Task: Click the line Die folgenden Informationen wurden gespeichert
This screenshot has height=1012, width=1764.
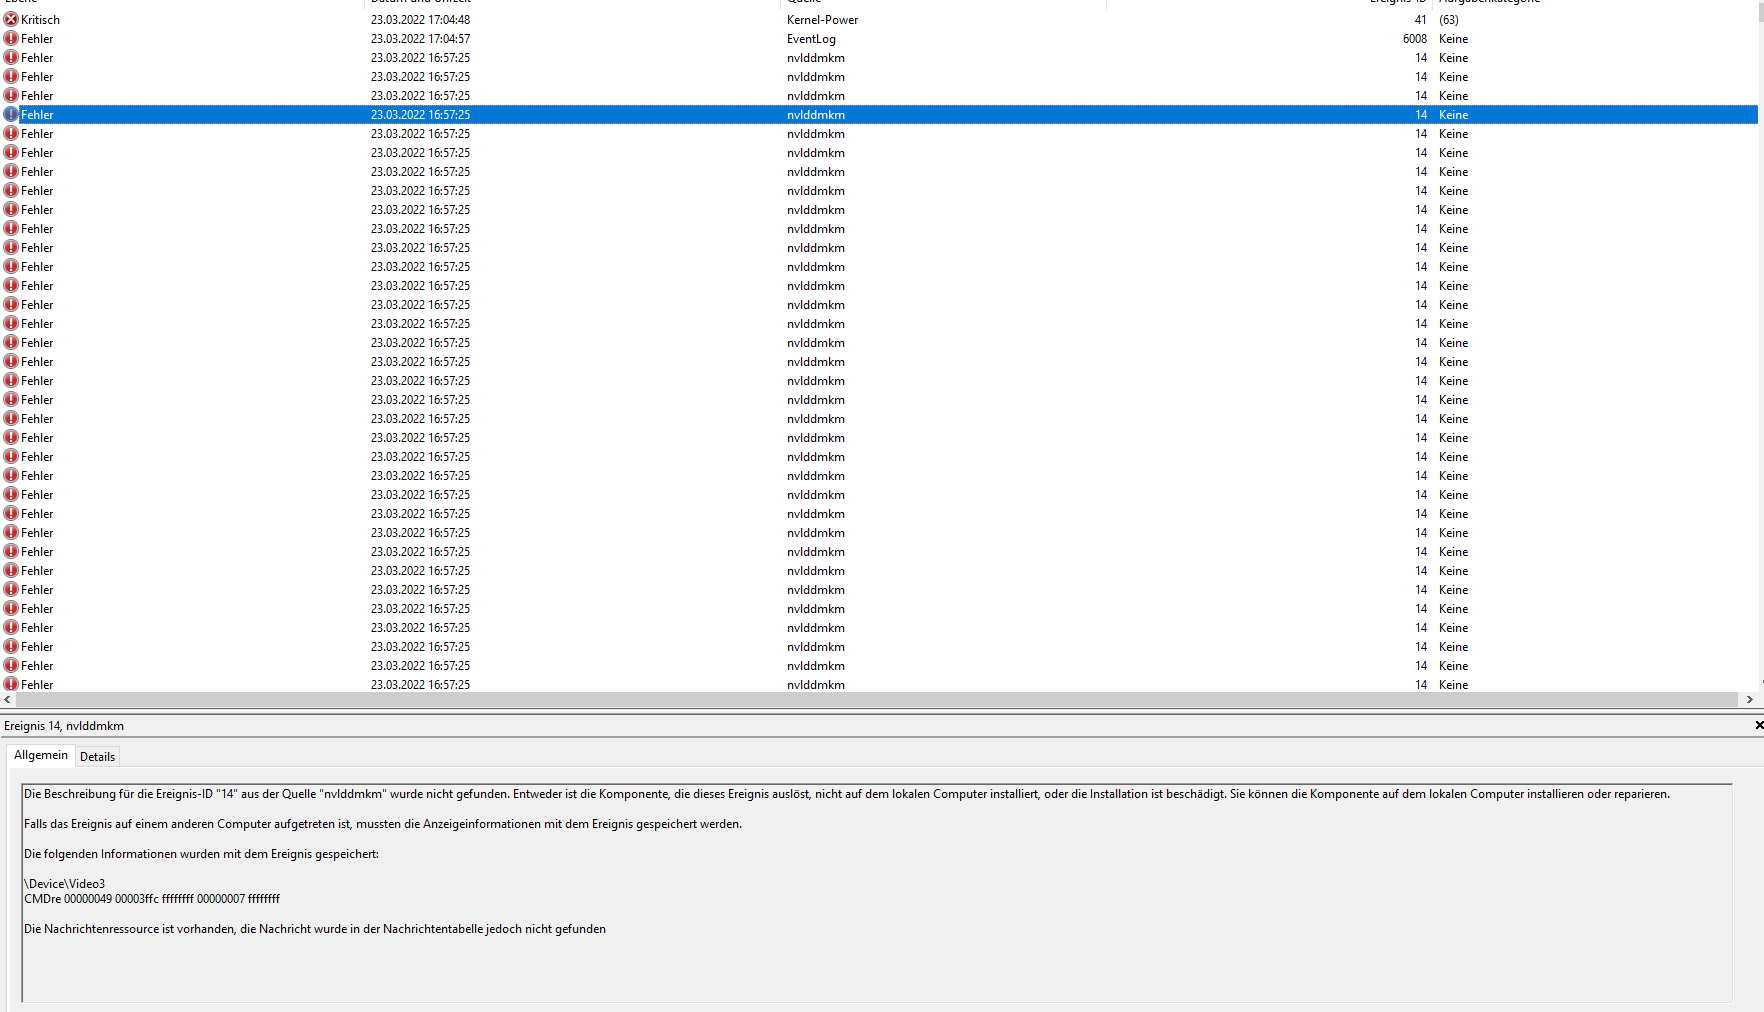Action: coord(201,854)
